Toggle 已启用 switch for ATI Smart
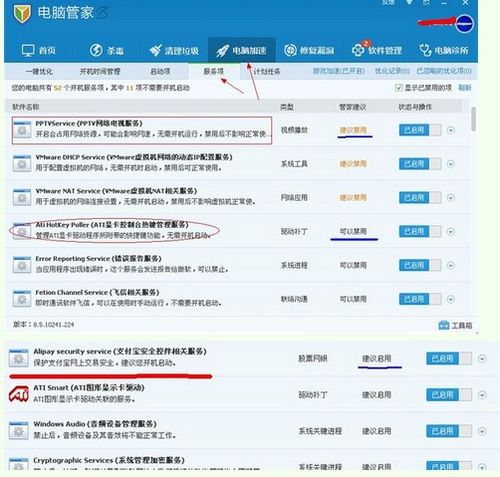The image size is (500, 477). [x=449, y=395]
